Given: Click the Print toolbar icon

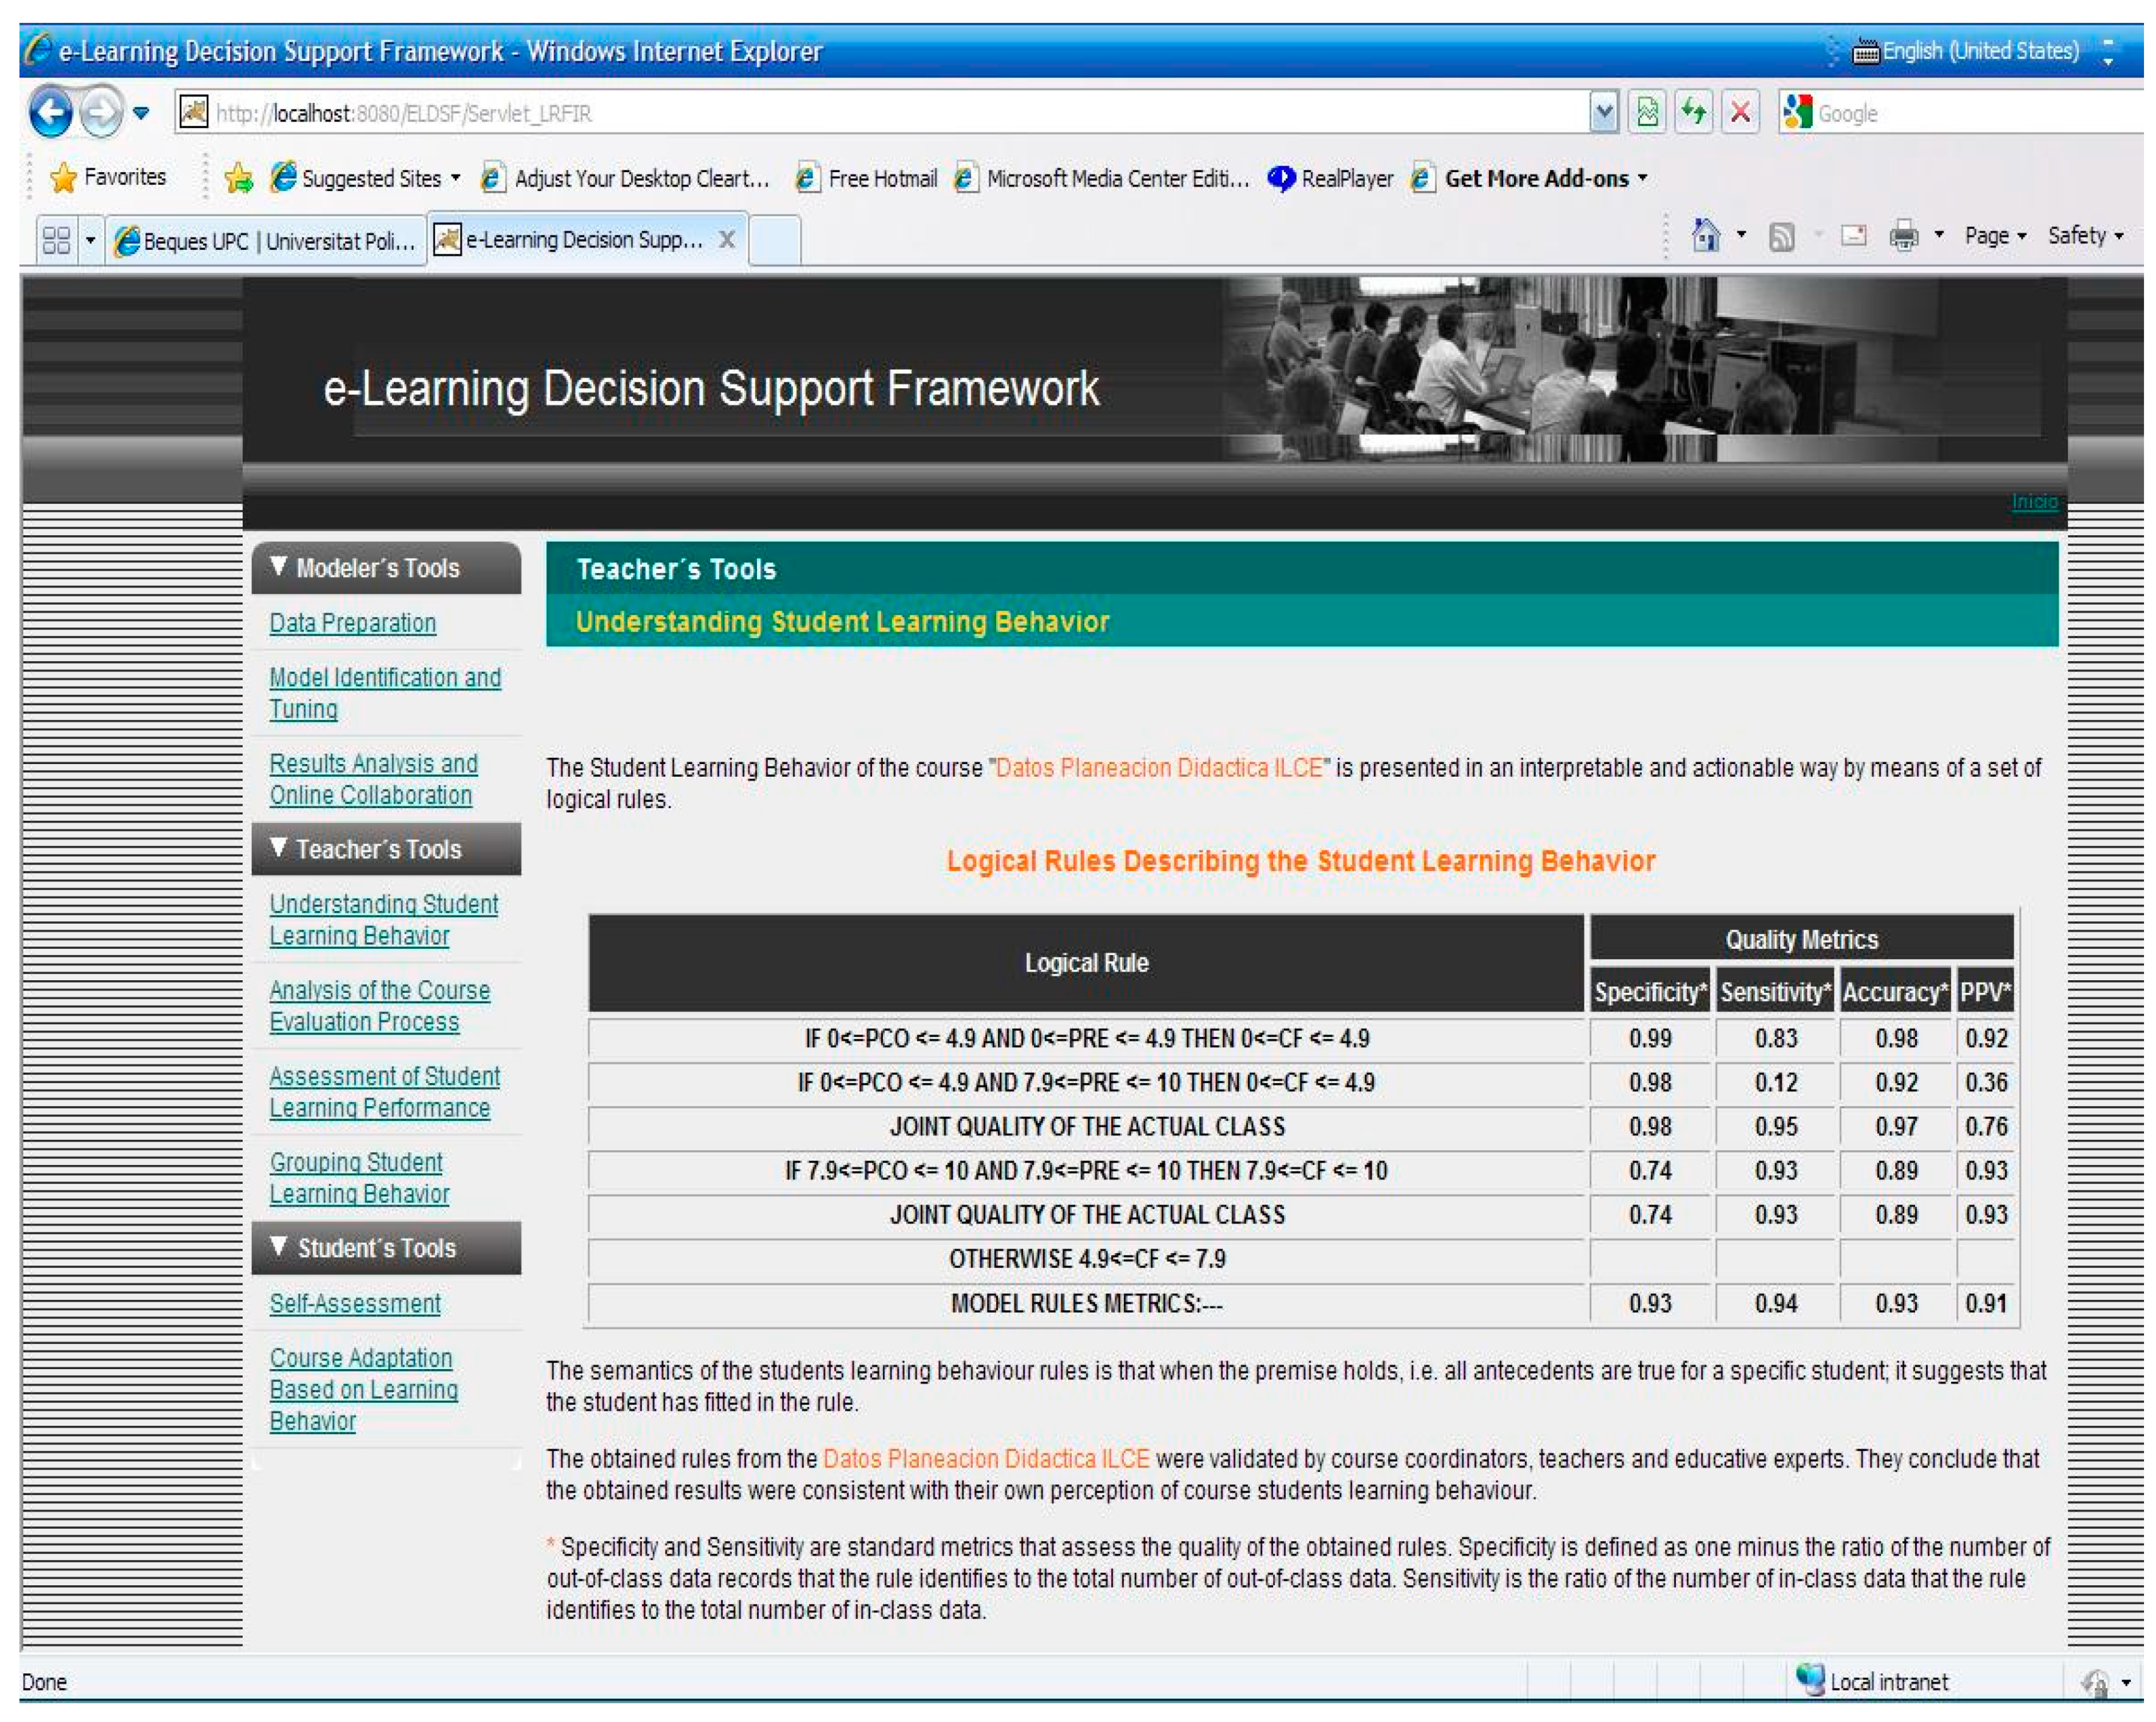Looking at the screenshot, I should (x=1903, y=236).
